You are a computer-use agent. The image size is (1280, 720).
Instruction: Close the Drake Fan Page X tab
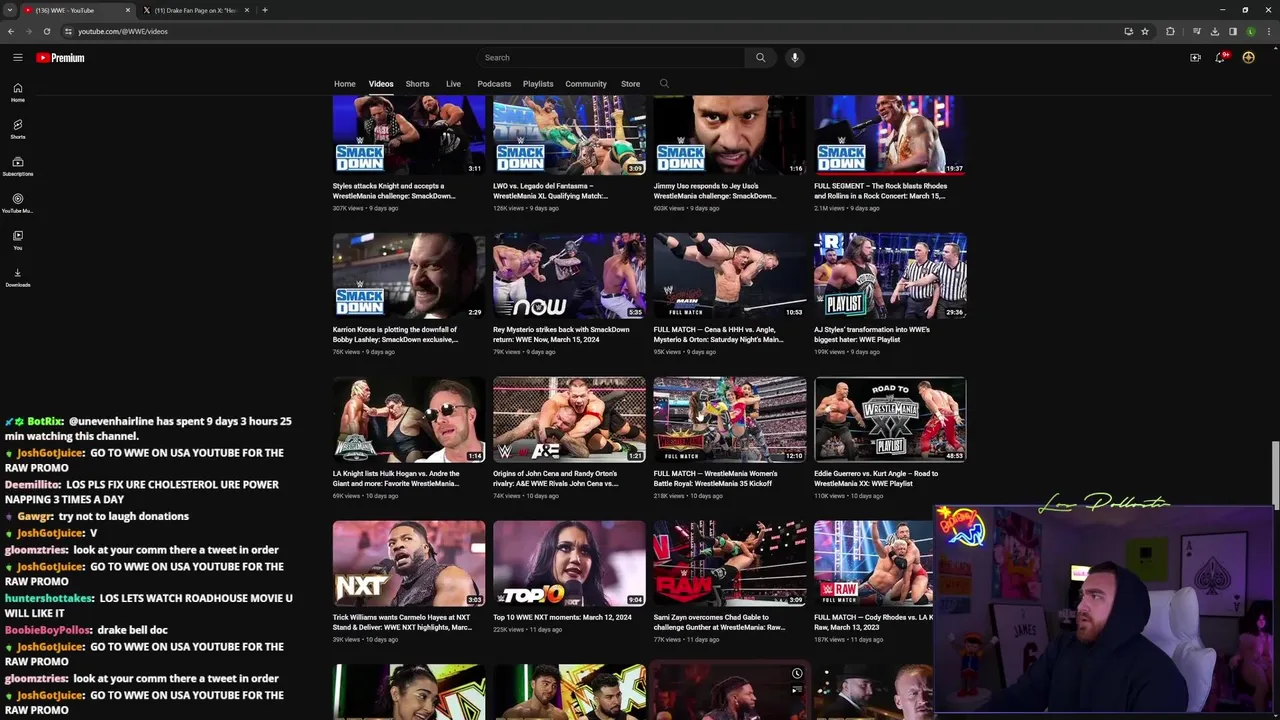pyautogui.click(x=247, y=10)
